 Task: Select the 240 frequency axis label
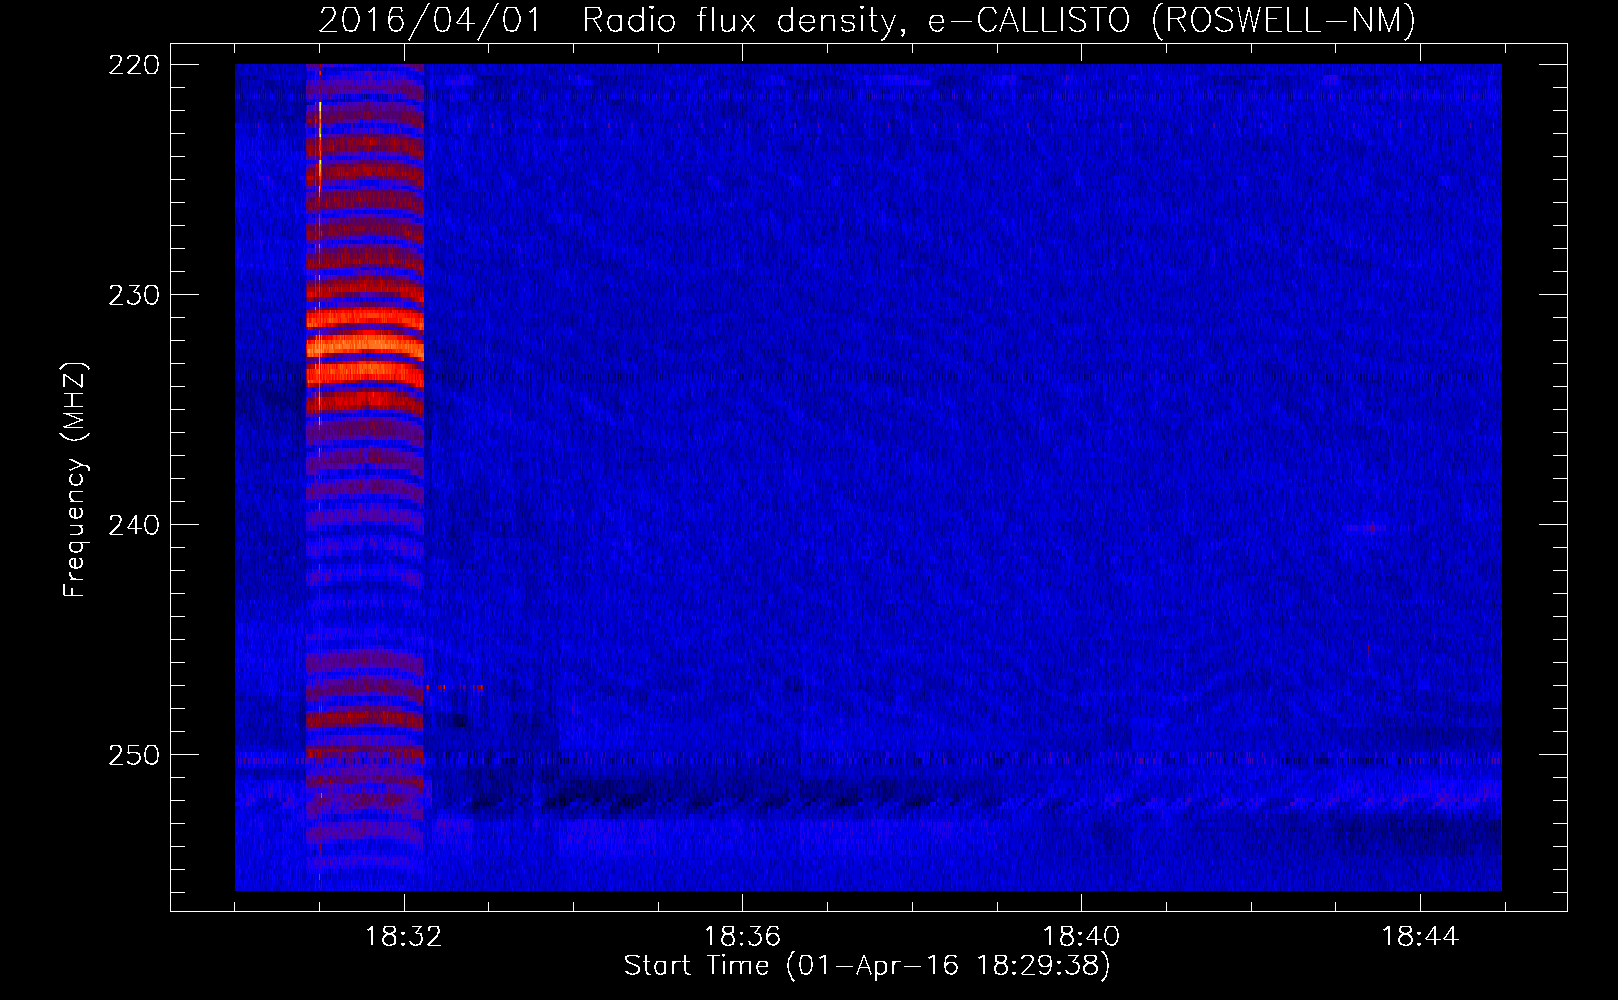click(134, 525)
